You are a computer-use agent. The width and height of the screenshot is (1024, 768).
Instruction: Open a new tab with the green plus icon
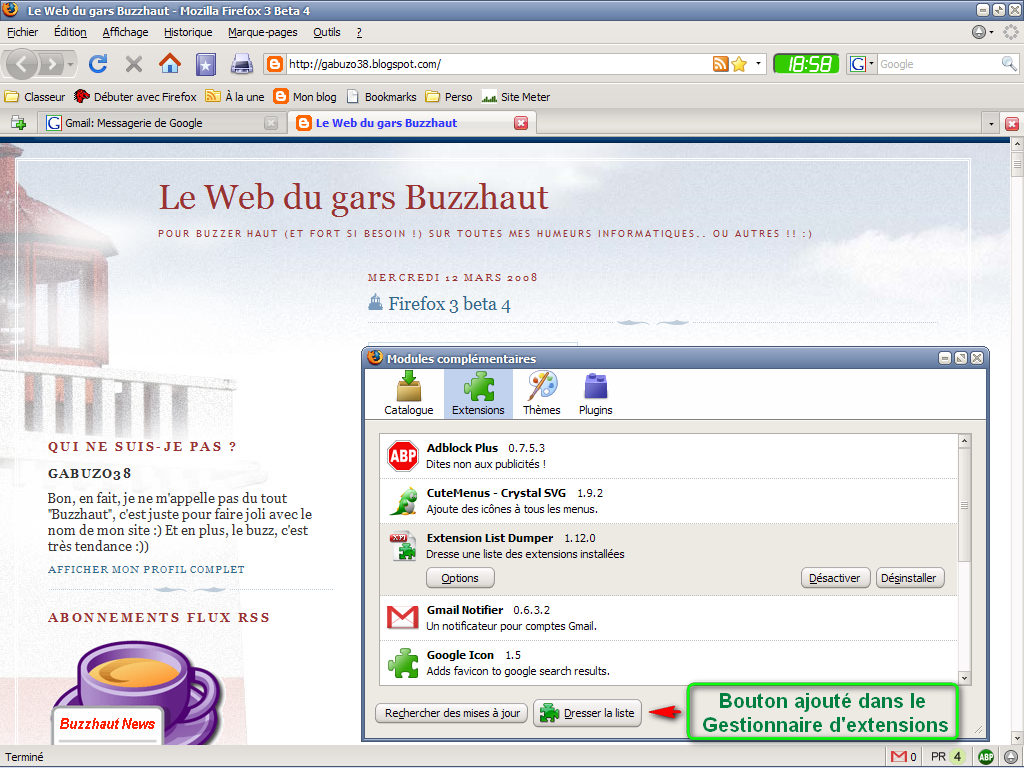click(18, 123)
